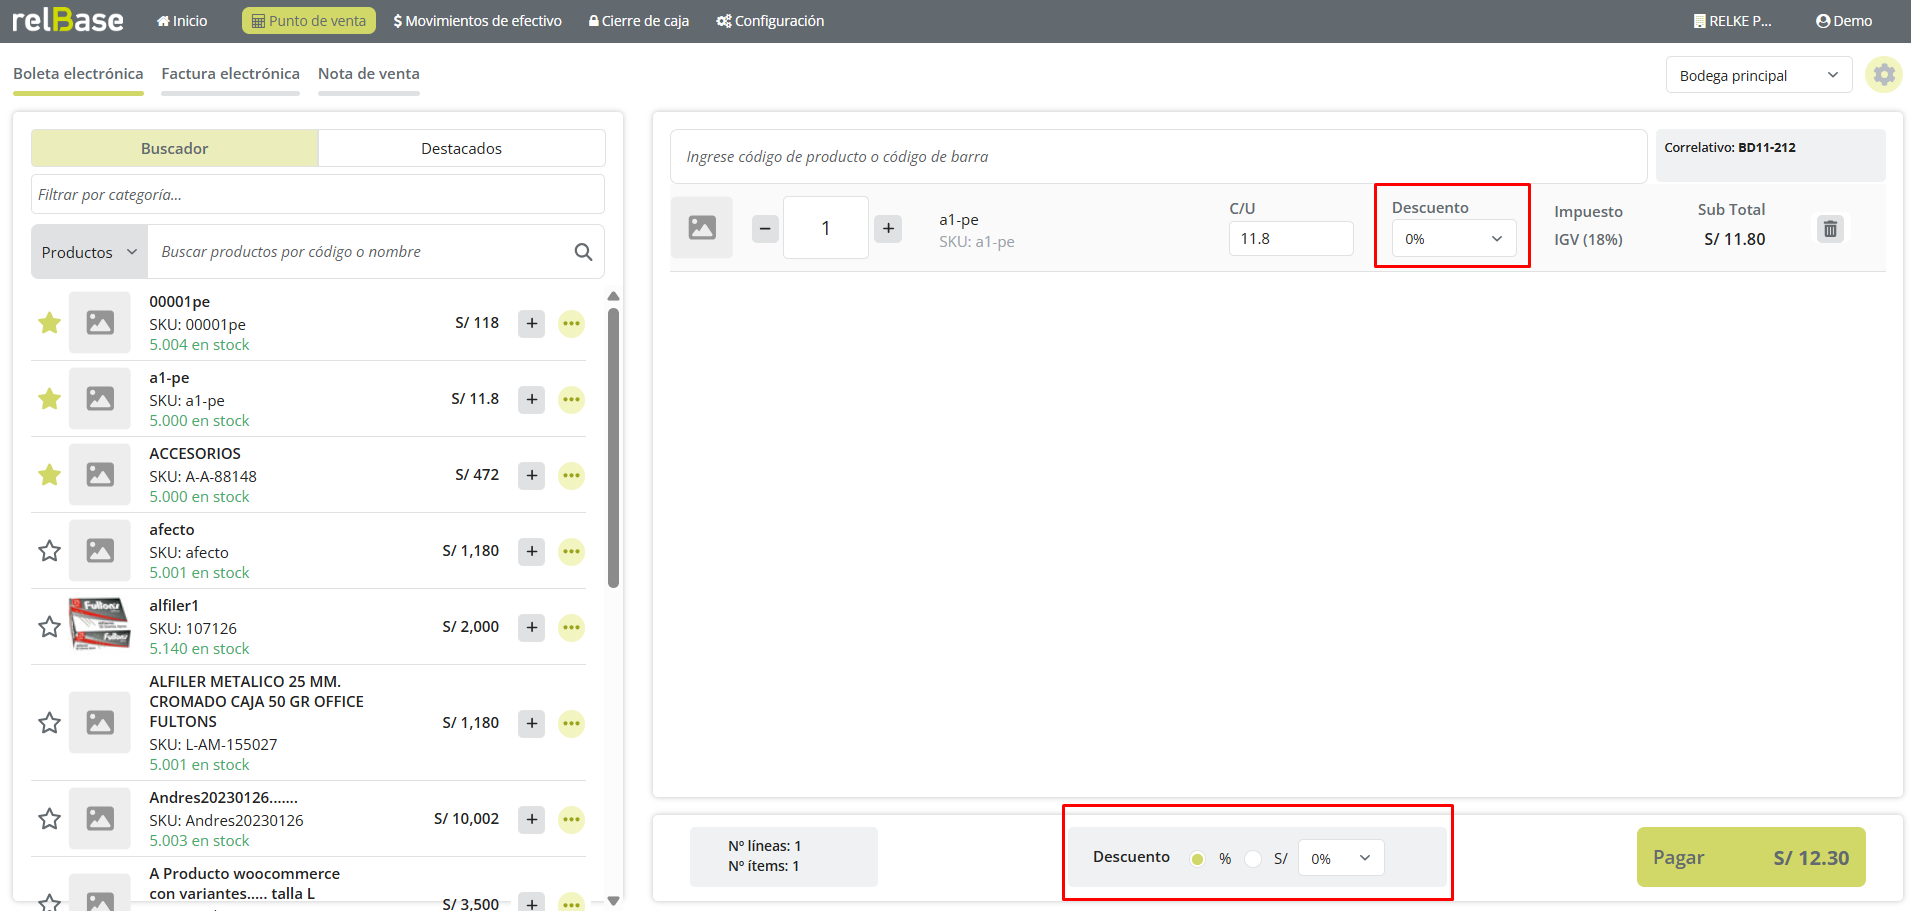Mark afecto as favorite with star
This screenshot has width=1911, height=920.
(49, 551)
